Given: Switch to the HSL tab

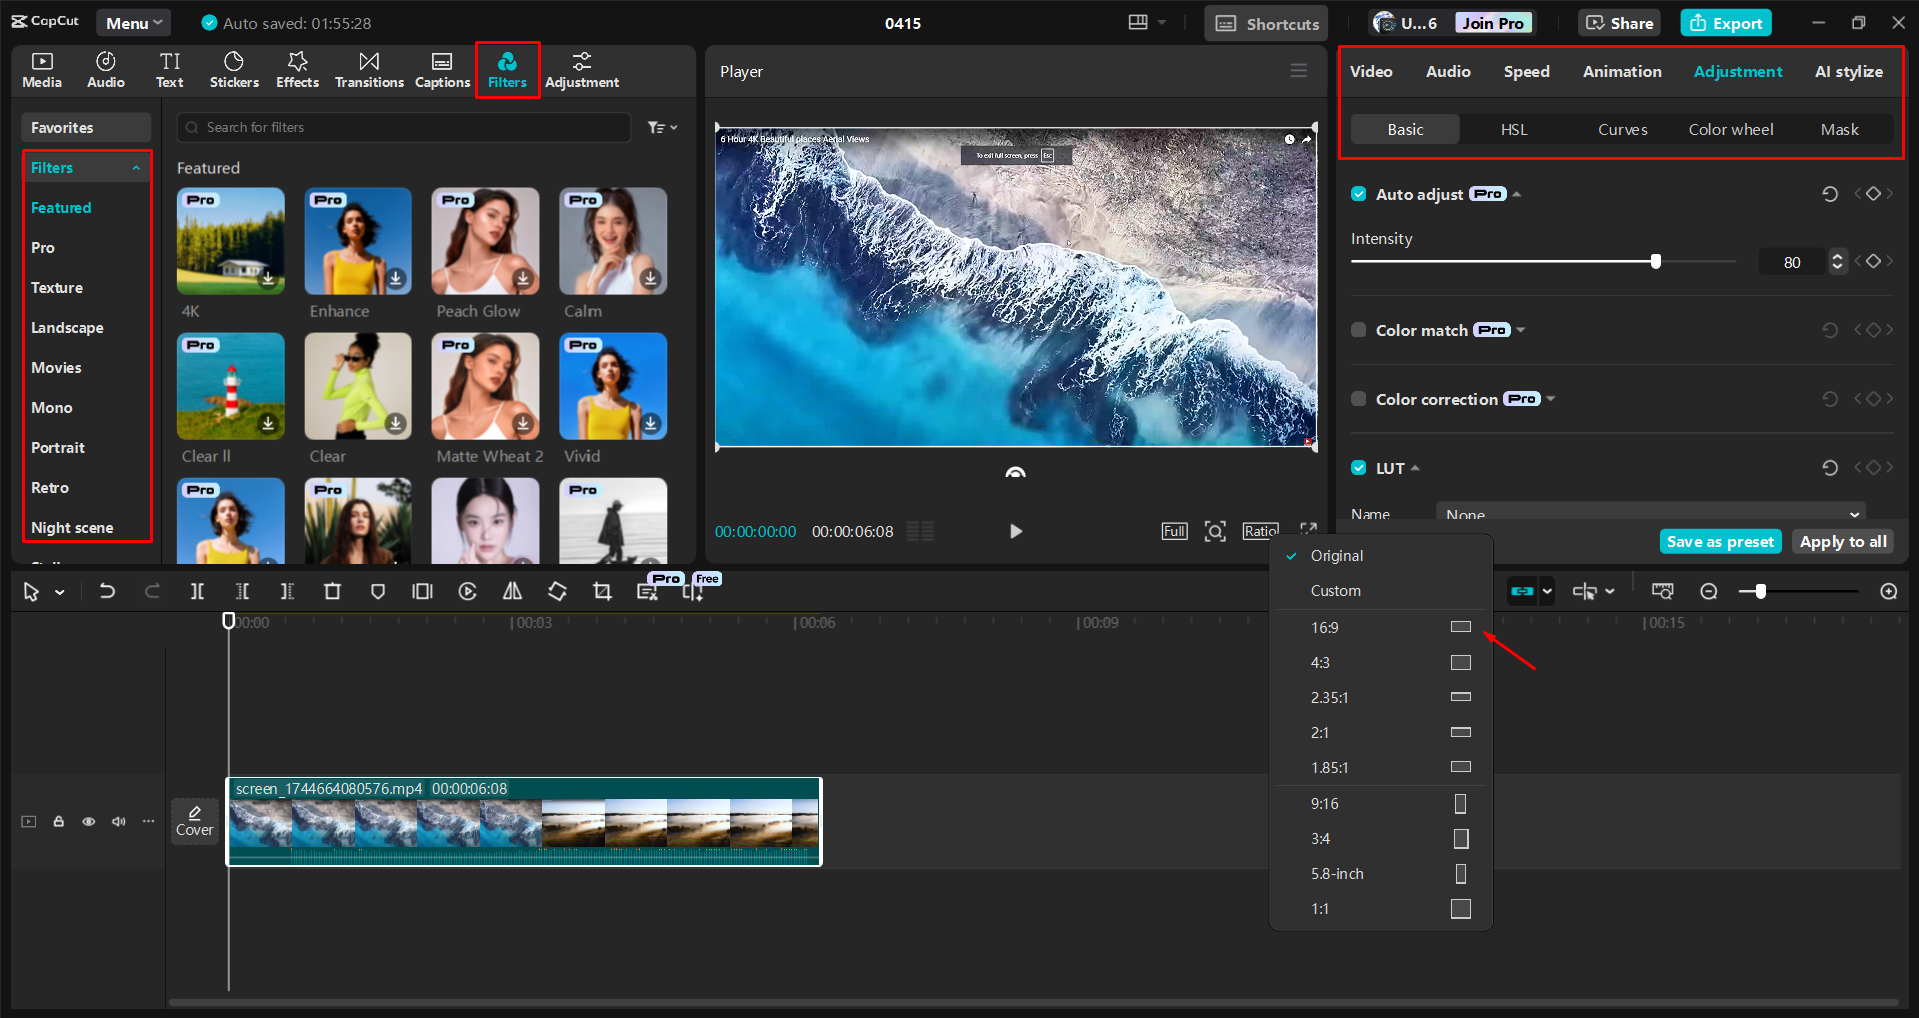Looking at the screenshot, I should (1514, 129).
